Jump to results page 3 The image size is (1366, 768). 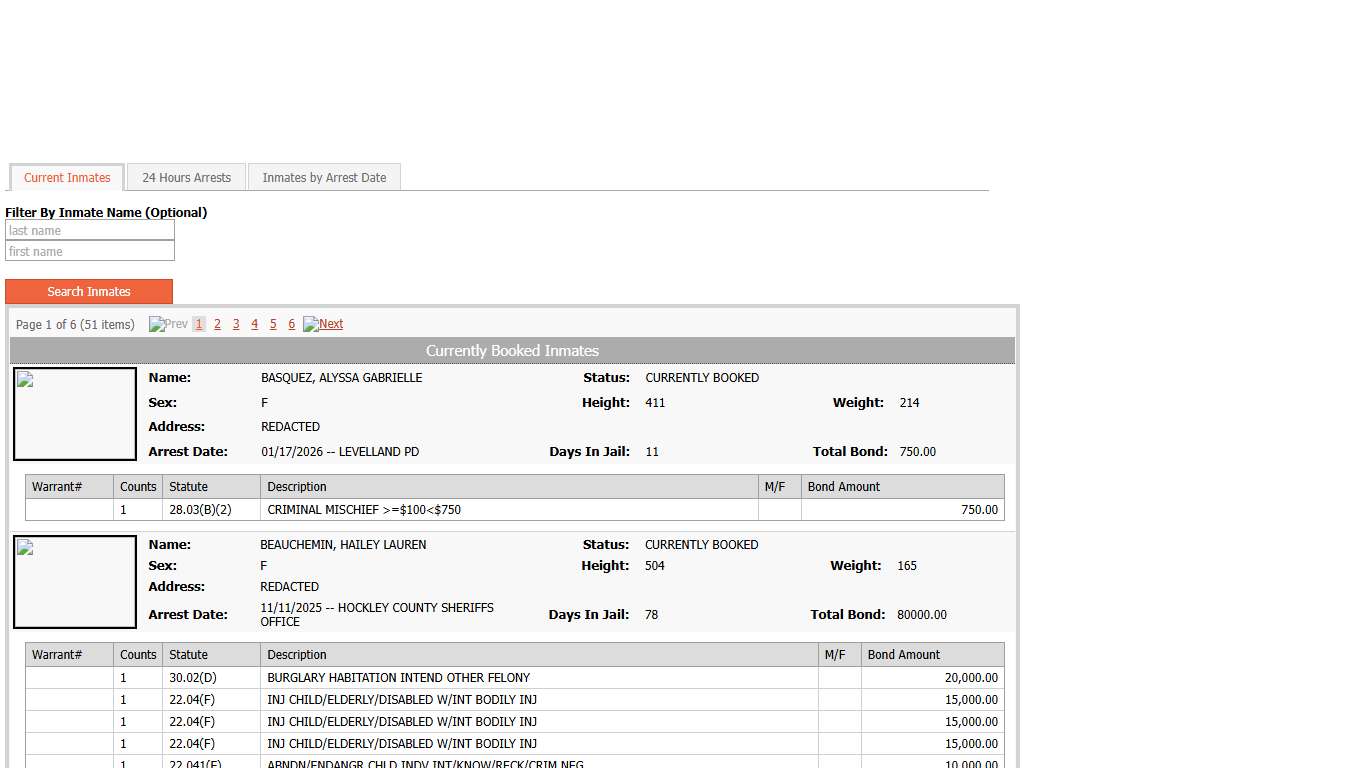(x=236, y=324)
